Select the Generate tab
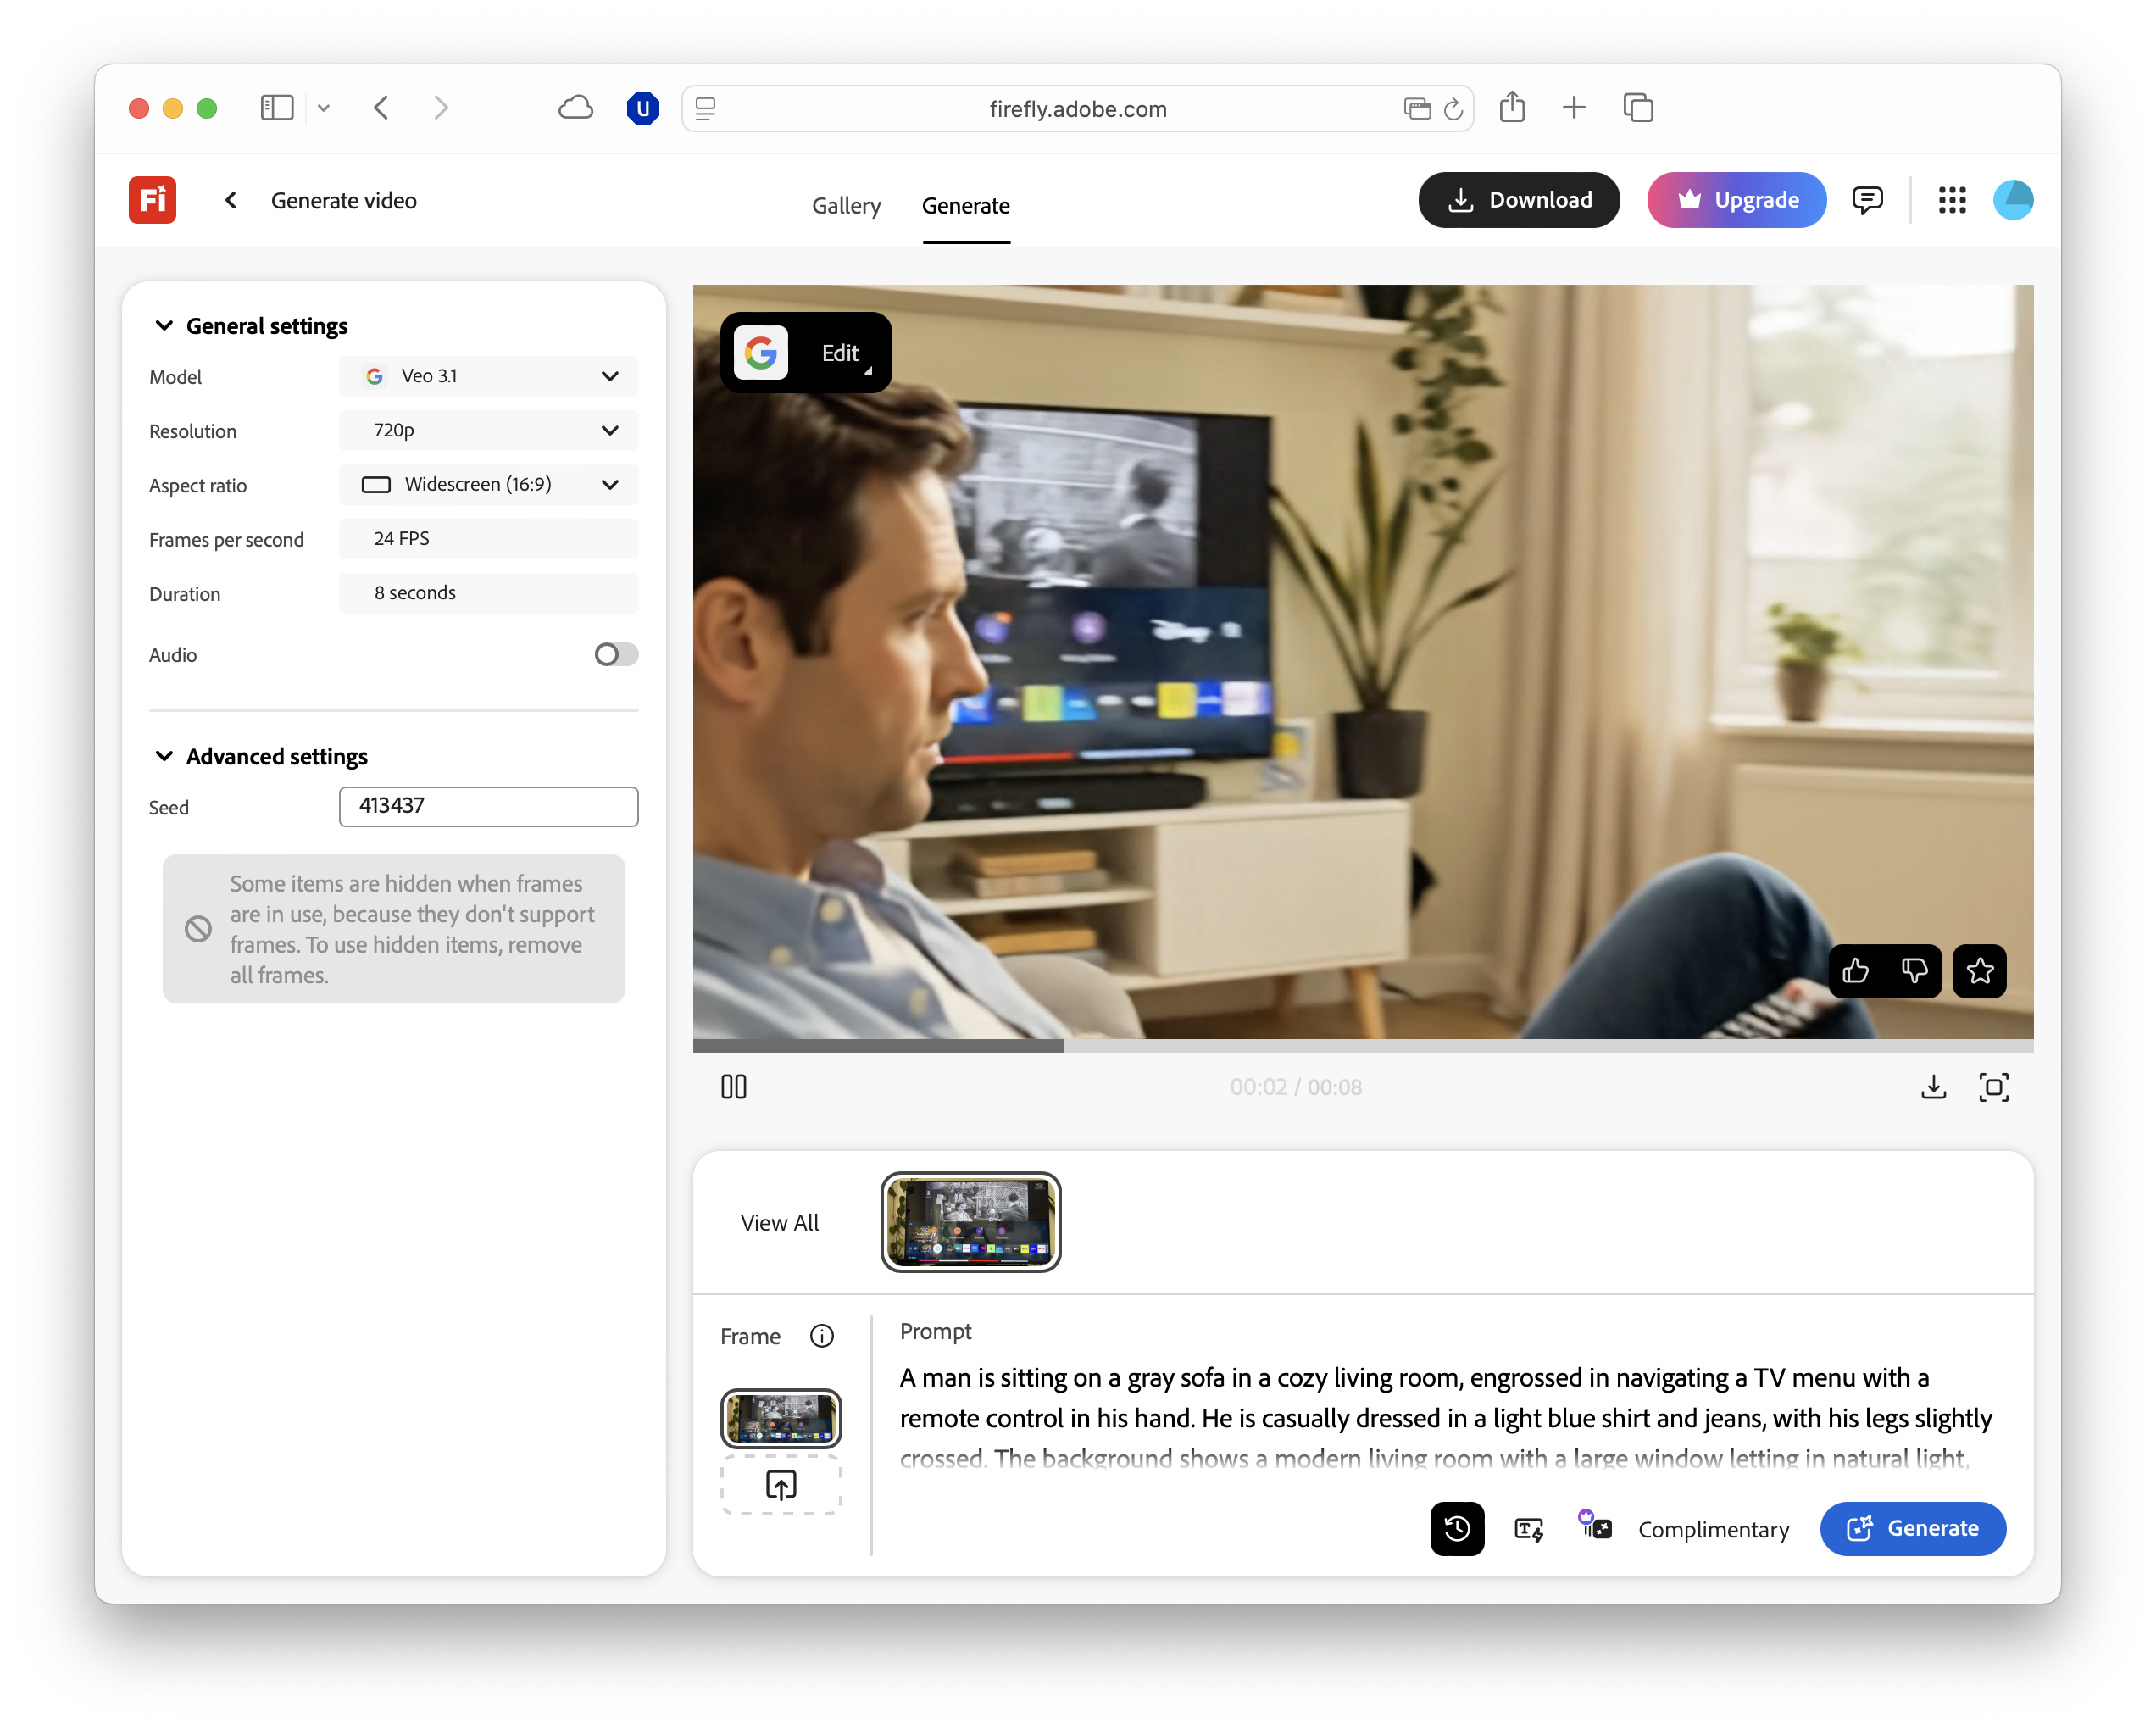Viewport: 2156px width, 1729px height. coord(965,206)
